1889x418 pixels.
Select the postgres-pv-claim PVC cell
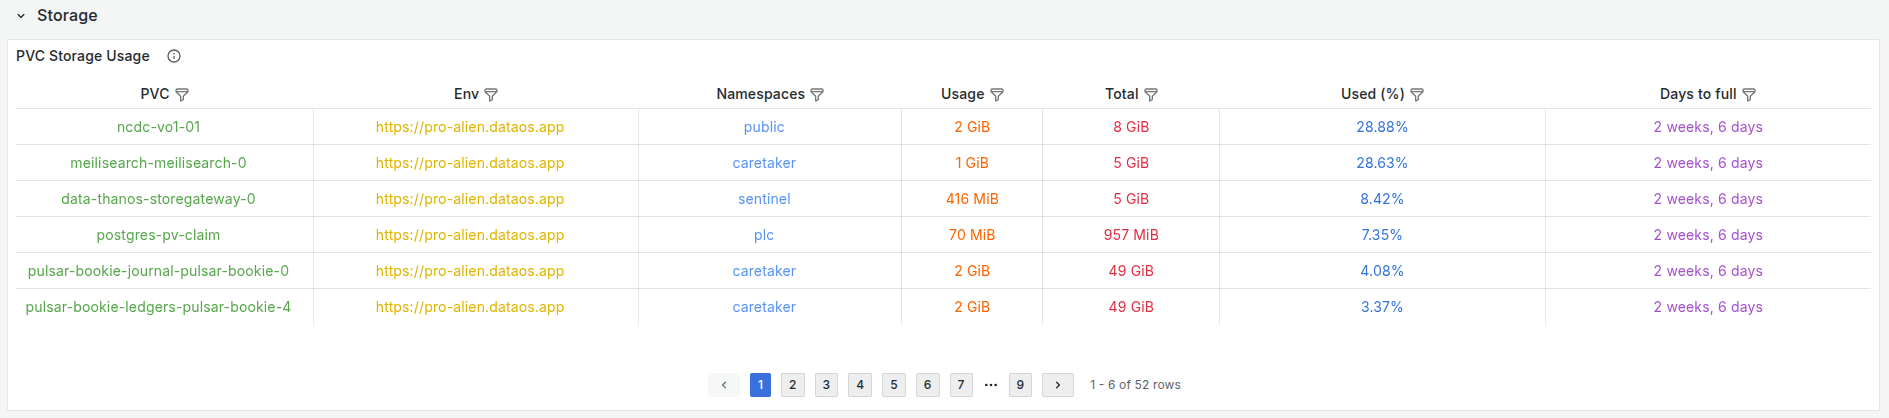tap(158, 235)
